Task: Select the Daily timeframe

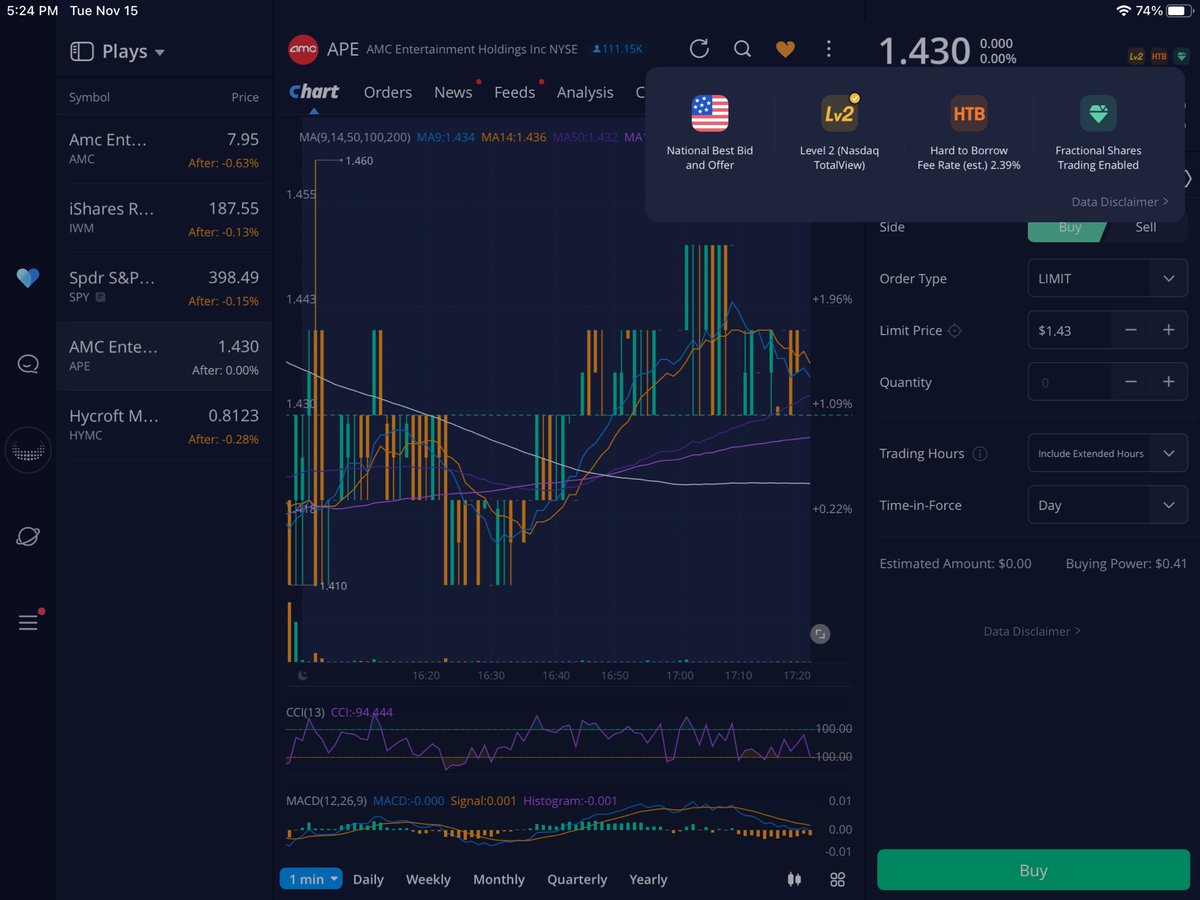Action: tap(368, 879)
